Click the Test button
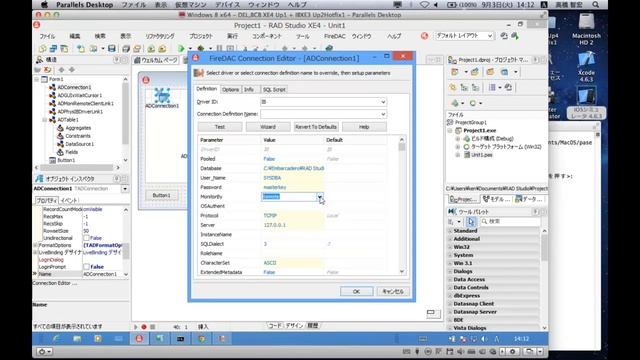This screenshot has height=360, width=640. (220, 127)
